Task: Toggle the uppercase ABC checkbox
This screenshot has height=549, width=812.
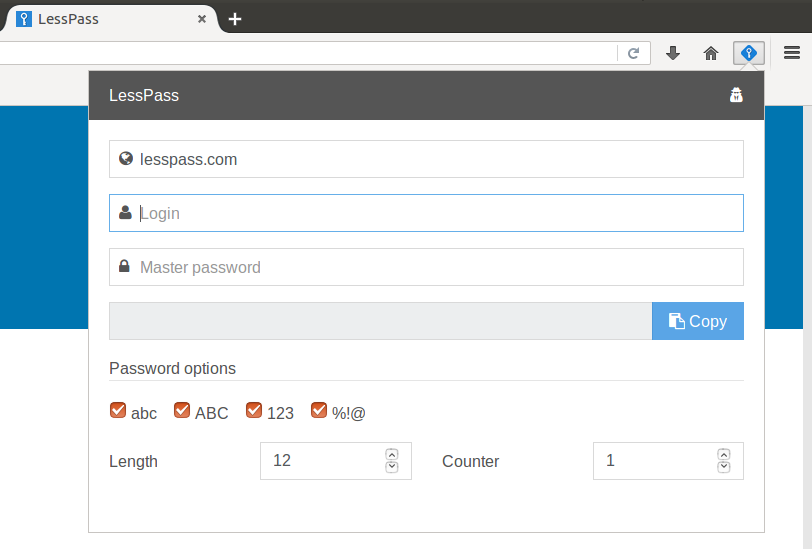Action: 182,410
